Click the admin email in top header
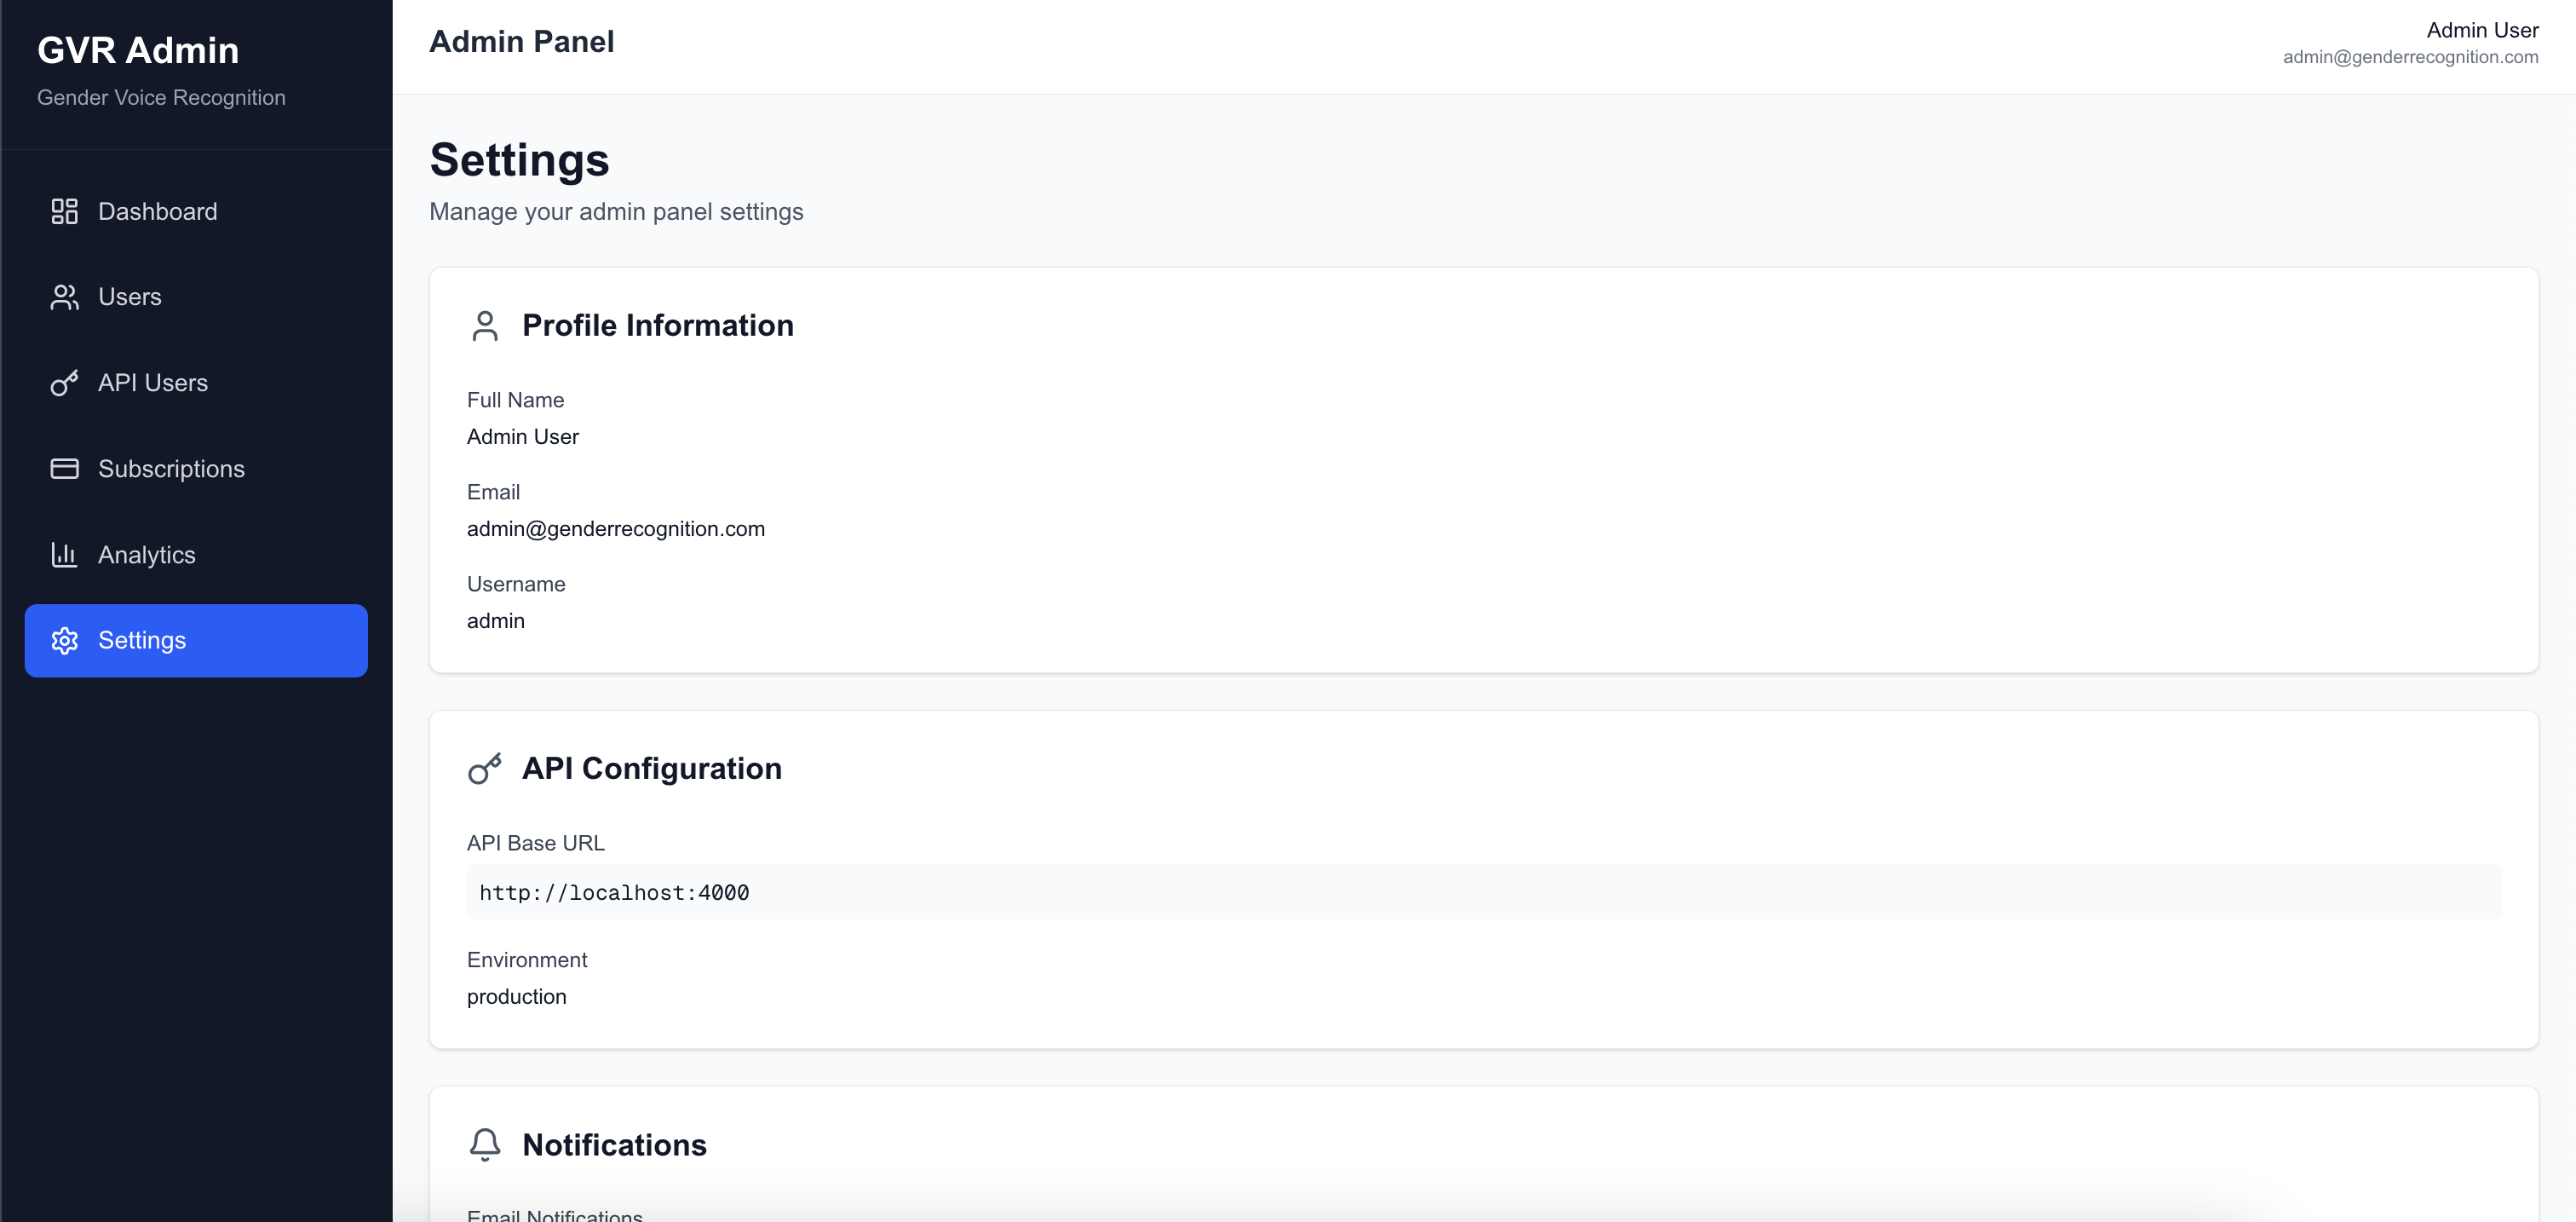The width and height of the screenshot is (2576, 1222). 2410,57
